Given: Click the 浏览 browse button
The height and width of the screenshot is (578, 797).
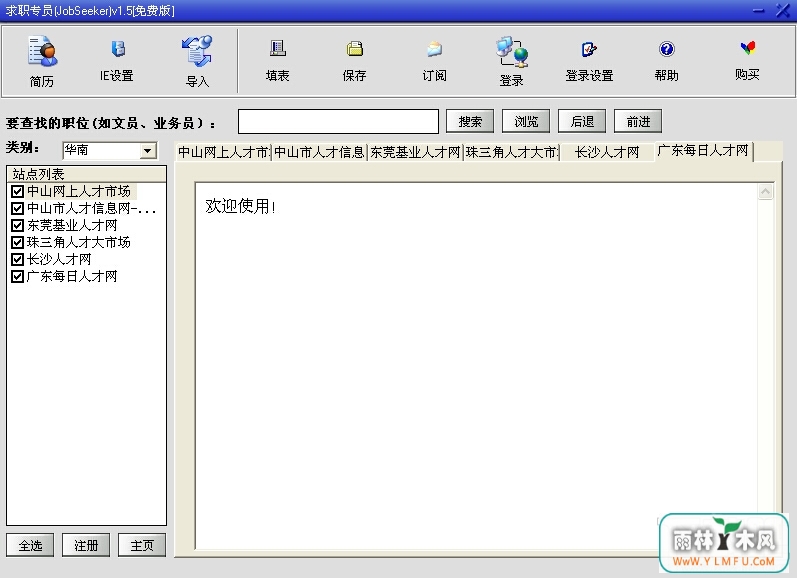Looking at the screenshot, I should (x=526, y=121).
